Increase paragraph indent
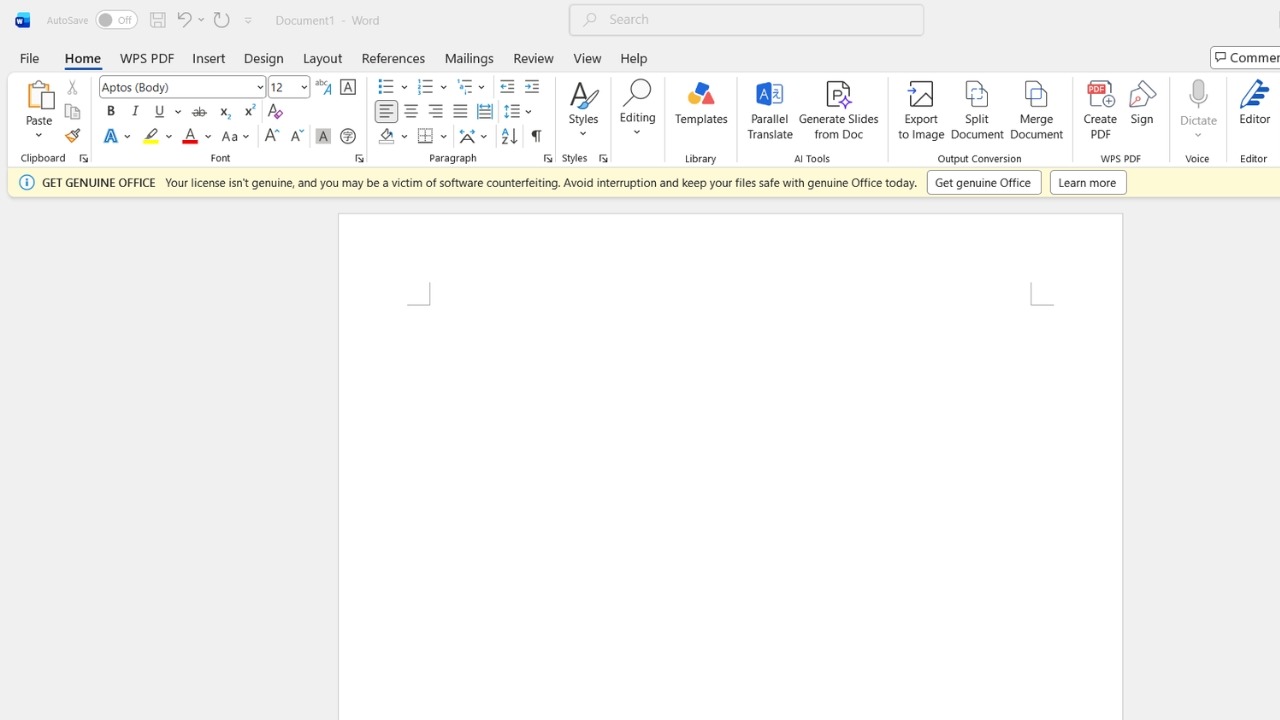This screenshot has height=720, width=1280. point(532,87)
